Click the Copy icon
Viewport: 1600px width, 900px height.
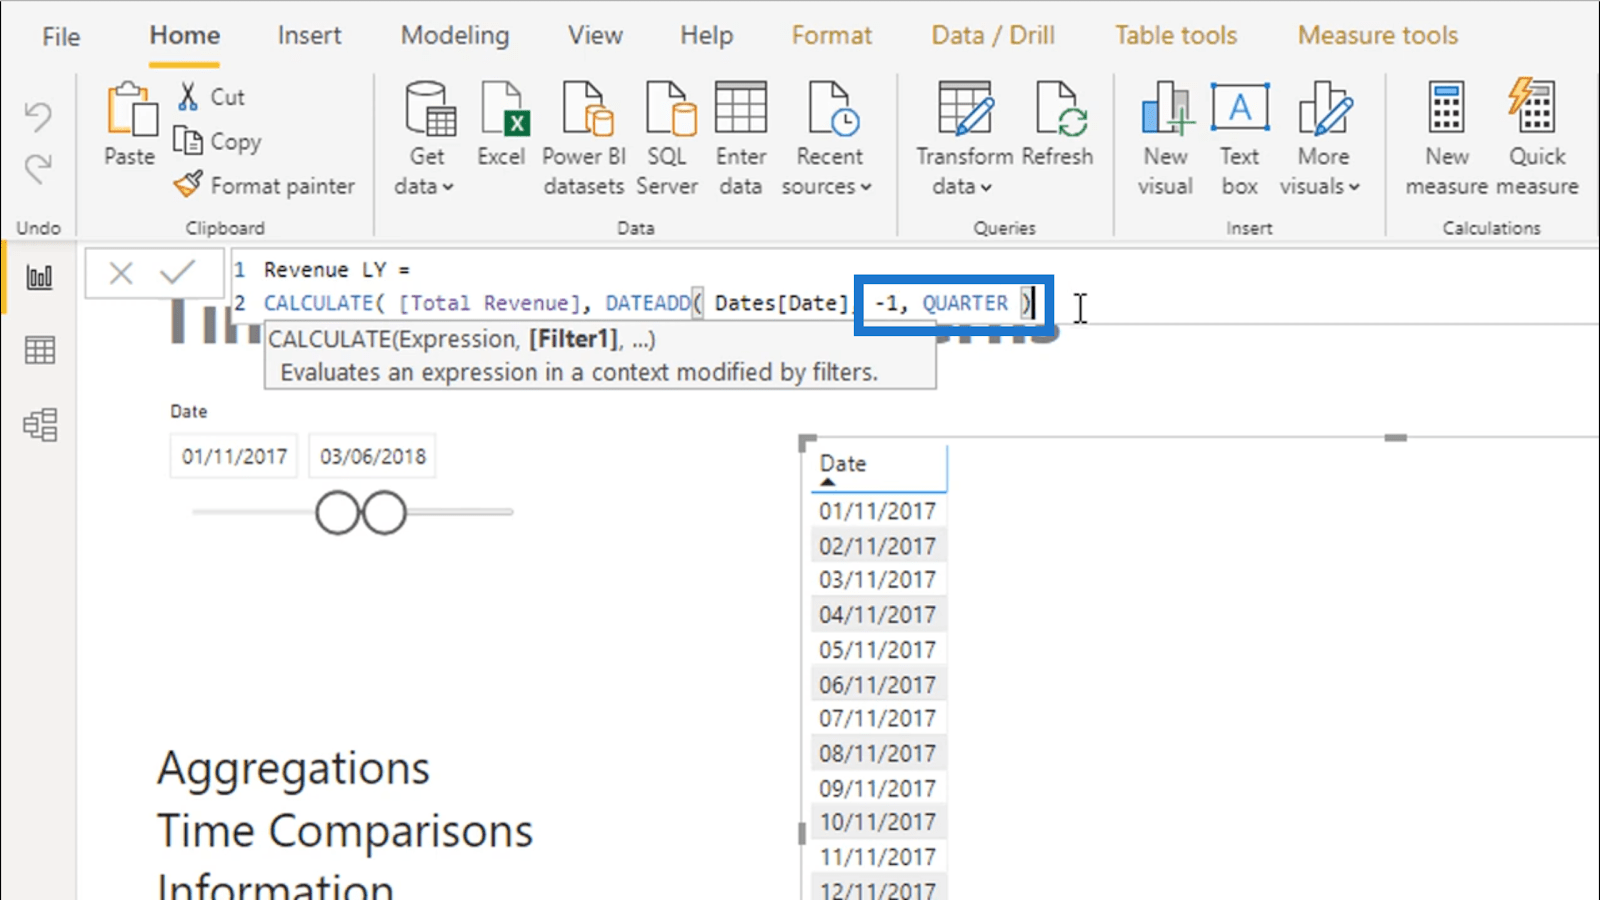188,141
